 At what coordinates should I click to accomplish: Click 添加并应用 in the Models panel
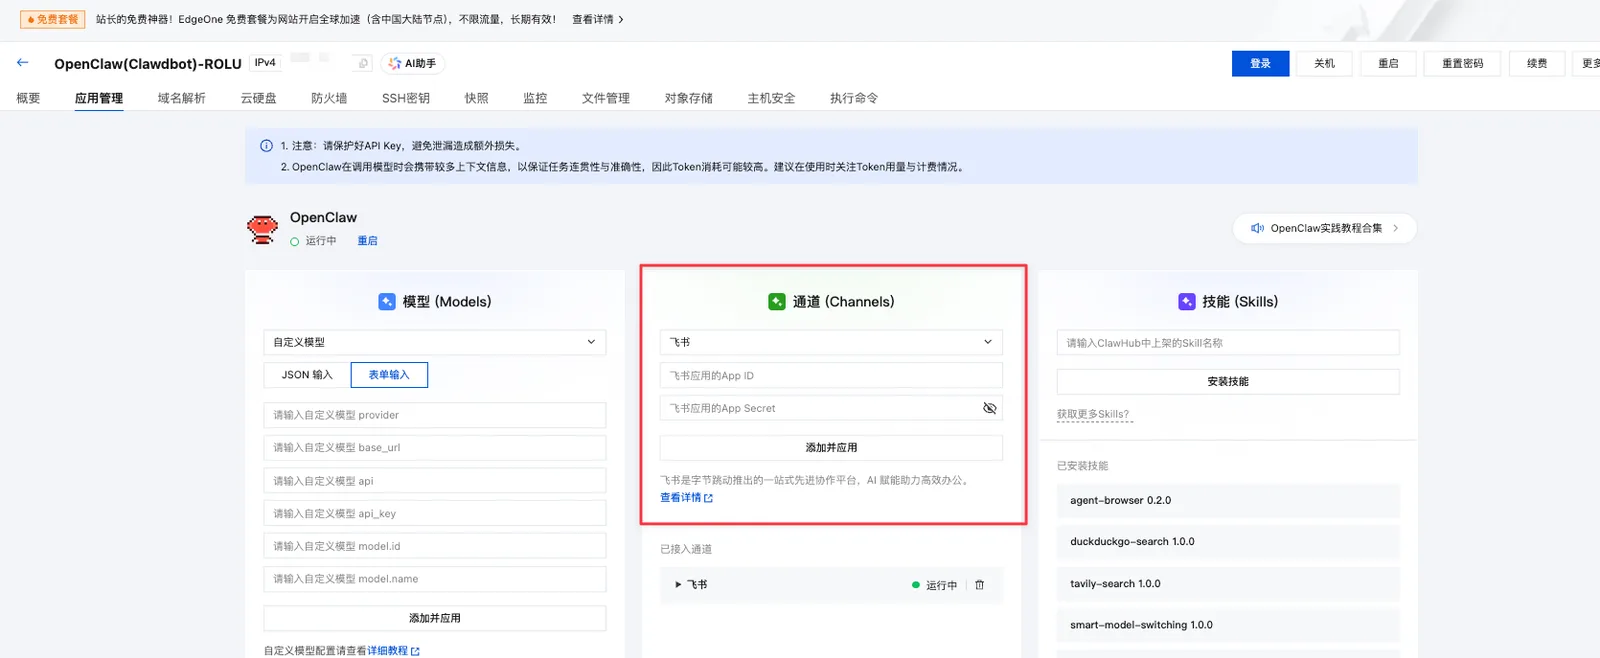pos(435,618)
